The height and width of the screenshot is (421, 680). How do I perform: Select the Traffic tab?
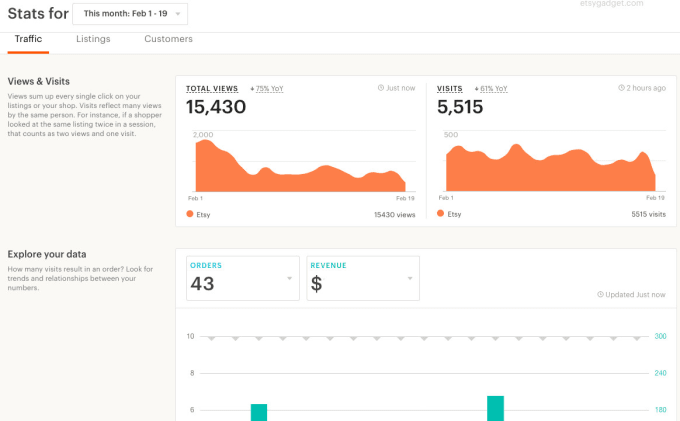pos(28,39)
